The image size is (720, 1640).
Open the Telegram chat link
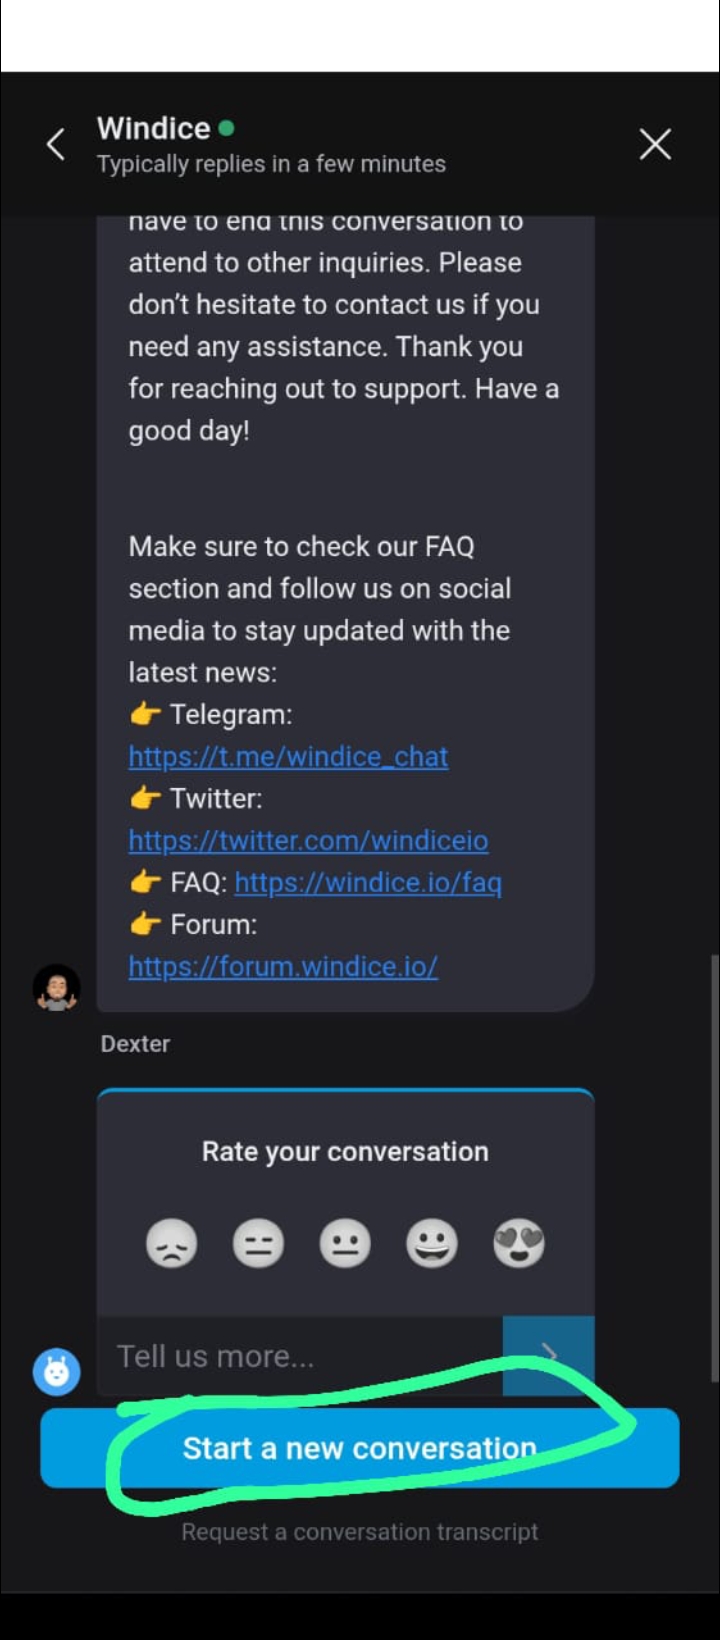click(x=288, y=757)
